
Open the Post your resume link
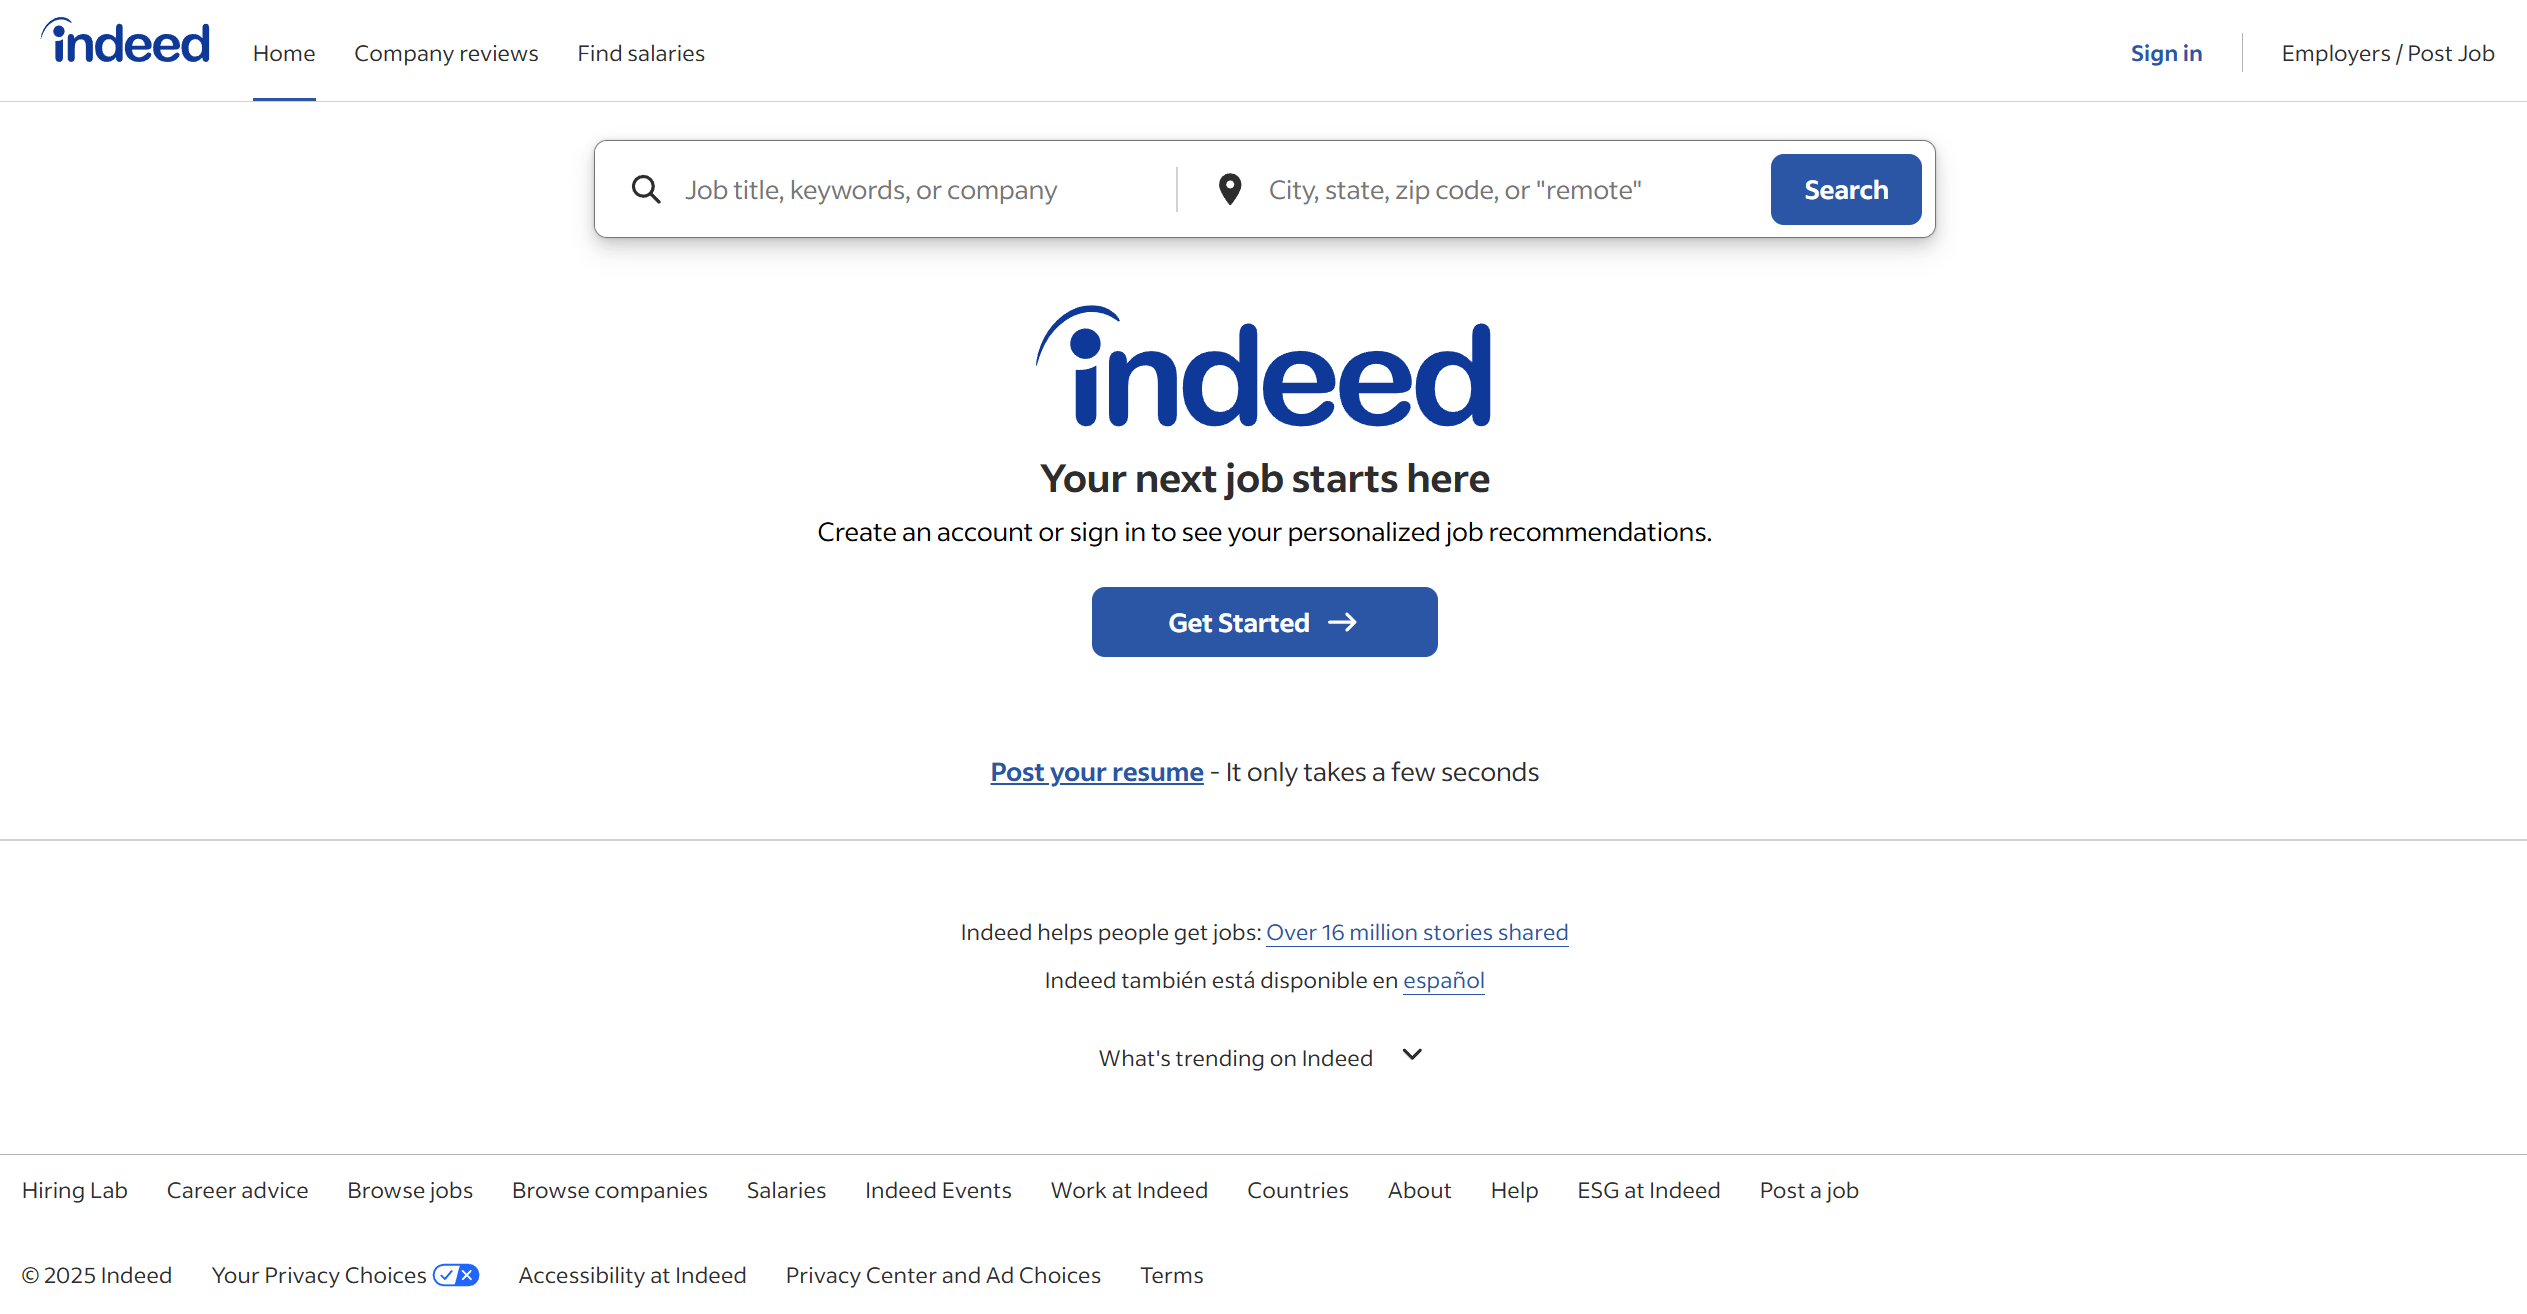[x=1096, y=771]
